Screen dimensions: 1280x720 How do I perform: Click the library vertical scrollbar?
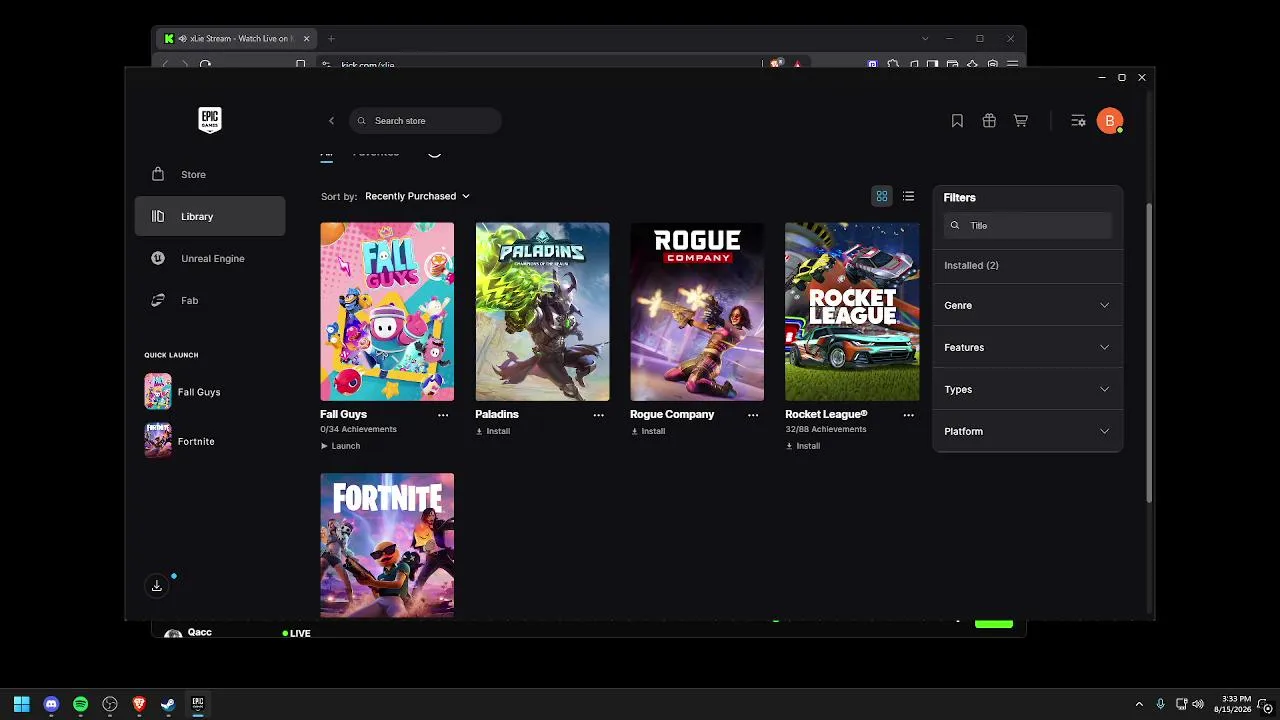coord(1149,353)
